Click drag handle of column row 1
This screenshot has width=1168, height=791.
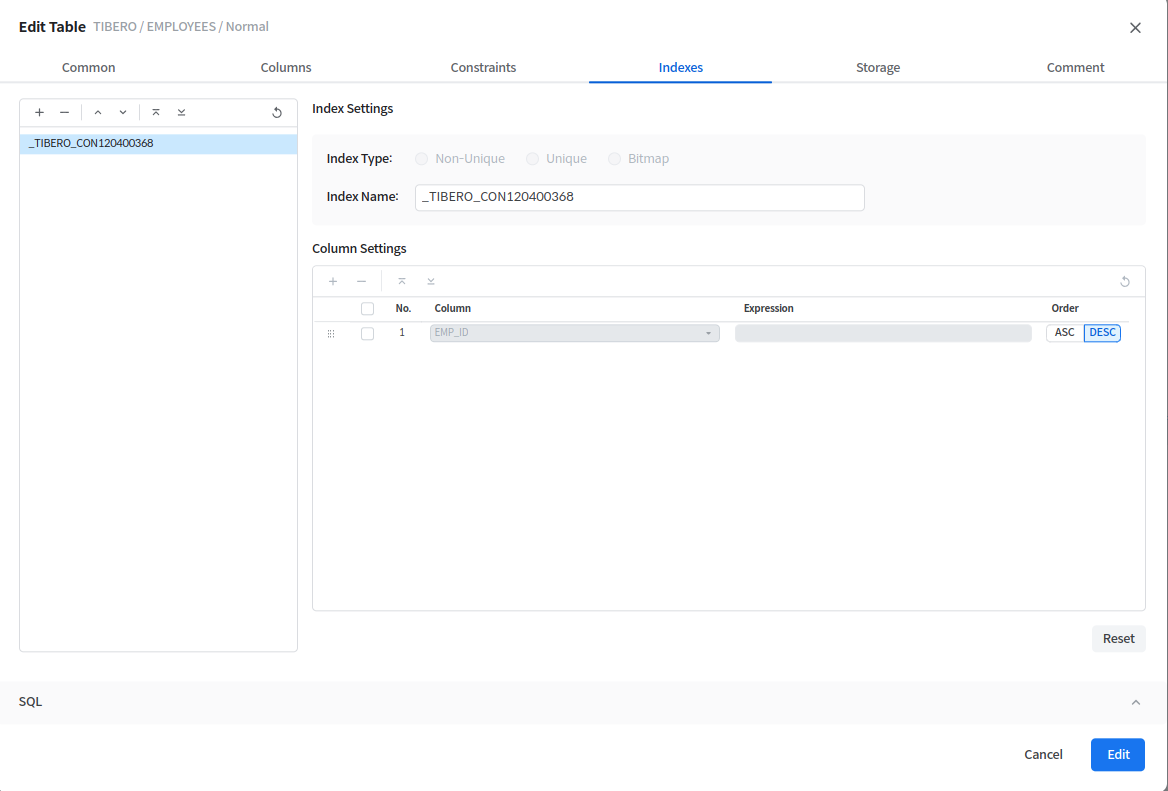click(331, 333)
